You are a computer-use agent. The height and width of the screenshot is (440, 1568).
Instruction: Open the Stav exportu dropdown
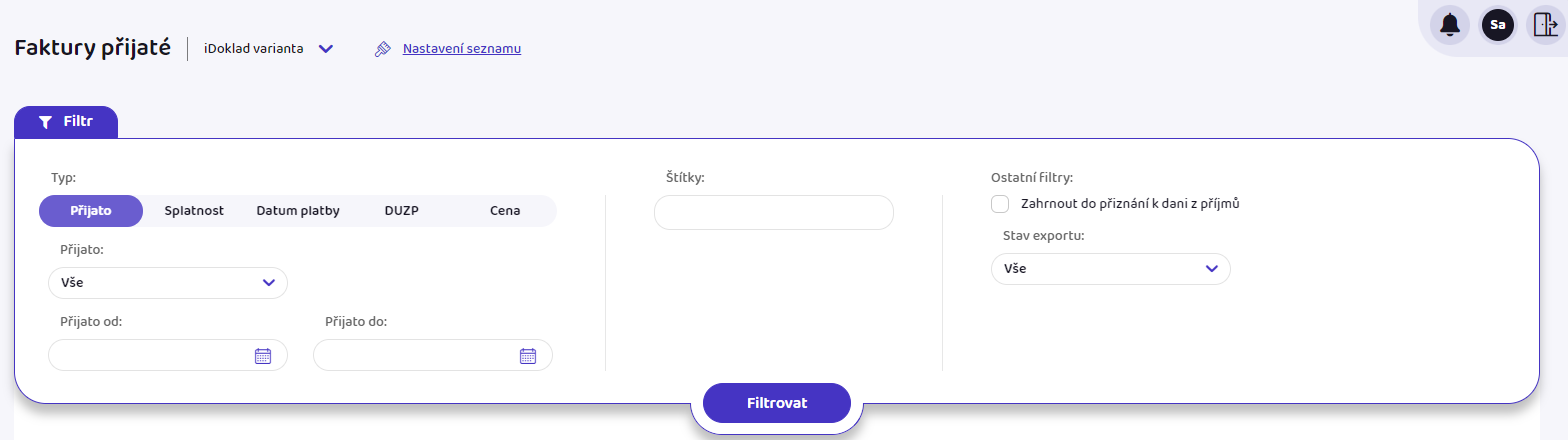click(x=1111, y=269)
